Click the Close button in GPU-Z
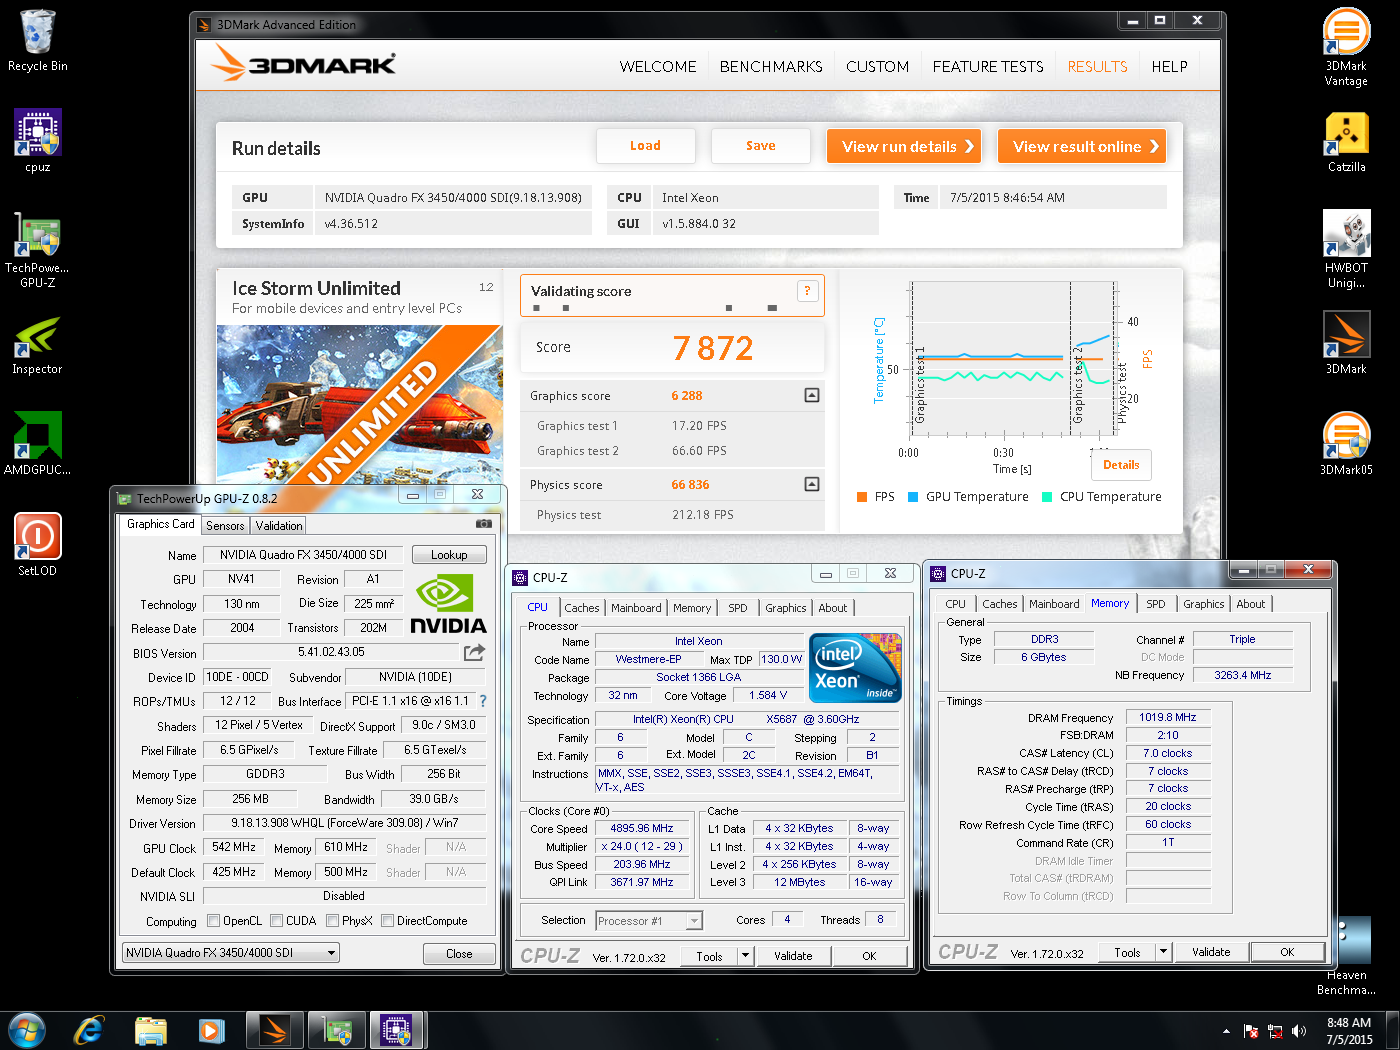Image resolution: width=1400 pixels, height=1050 pixels. 459,954
